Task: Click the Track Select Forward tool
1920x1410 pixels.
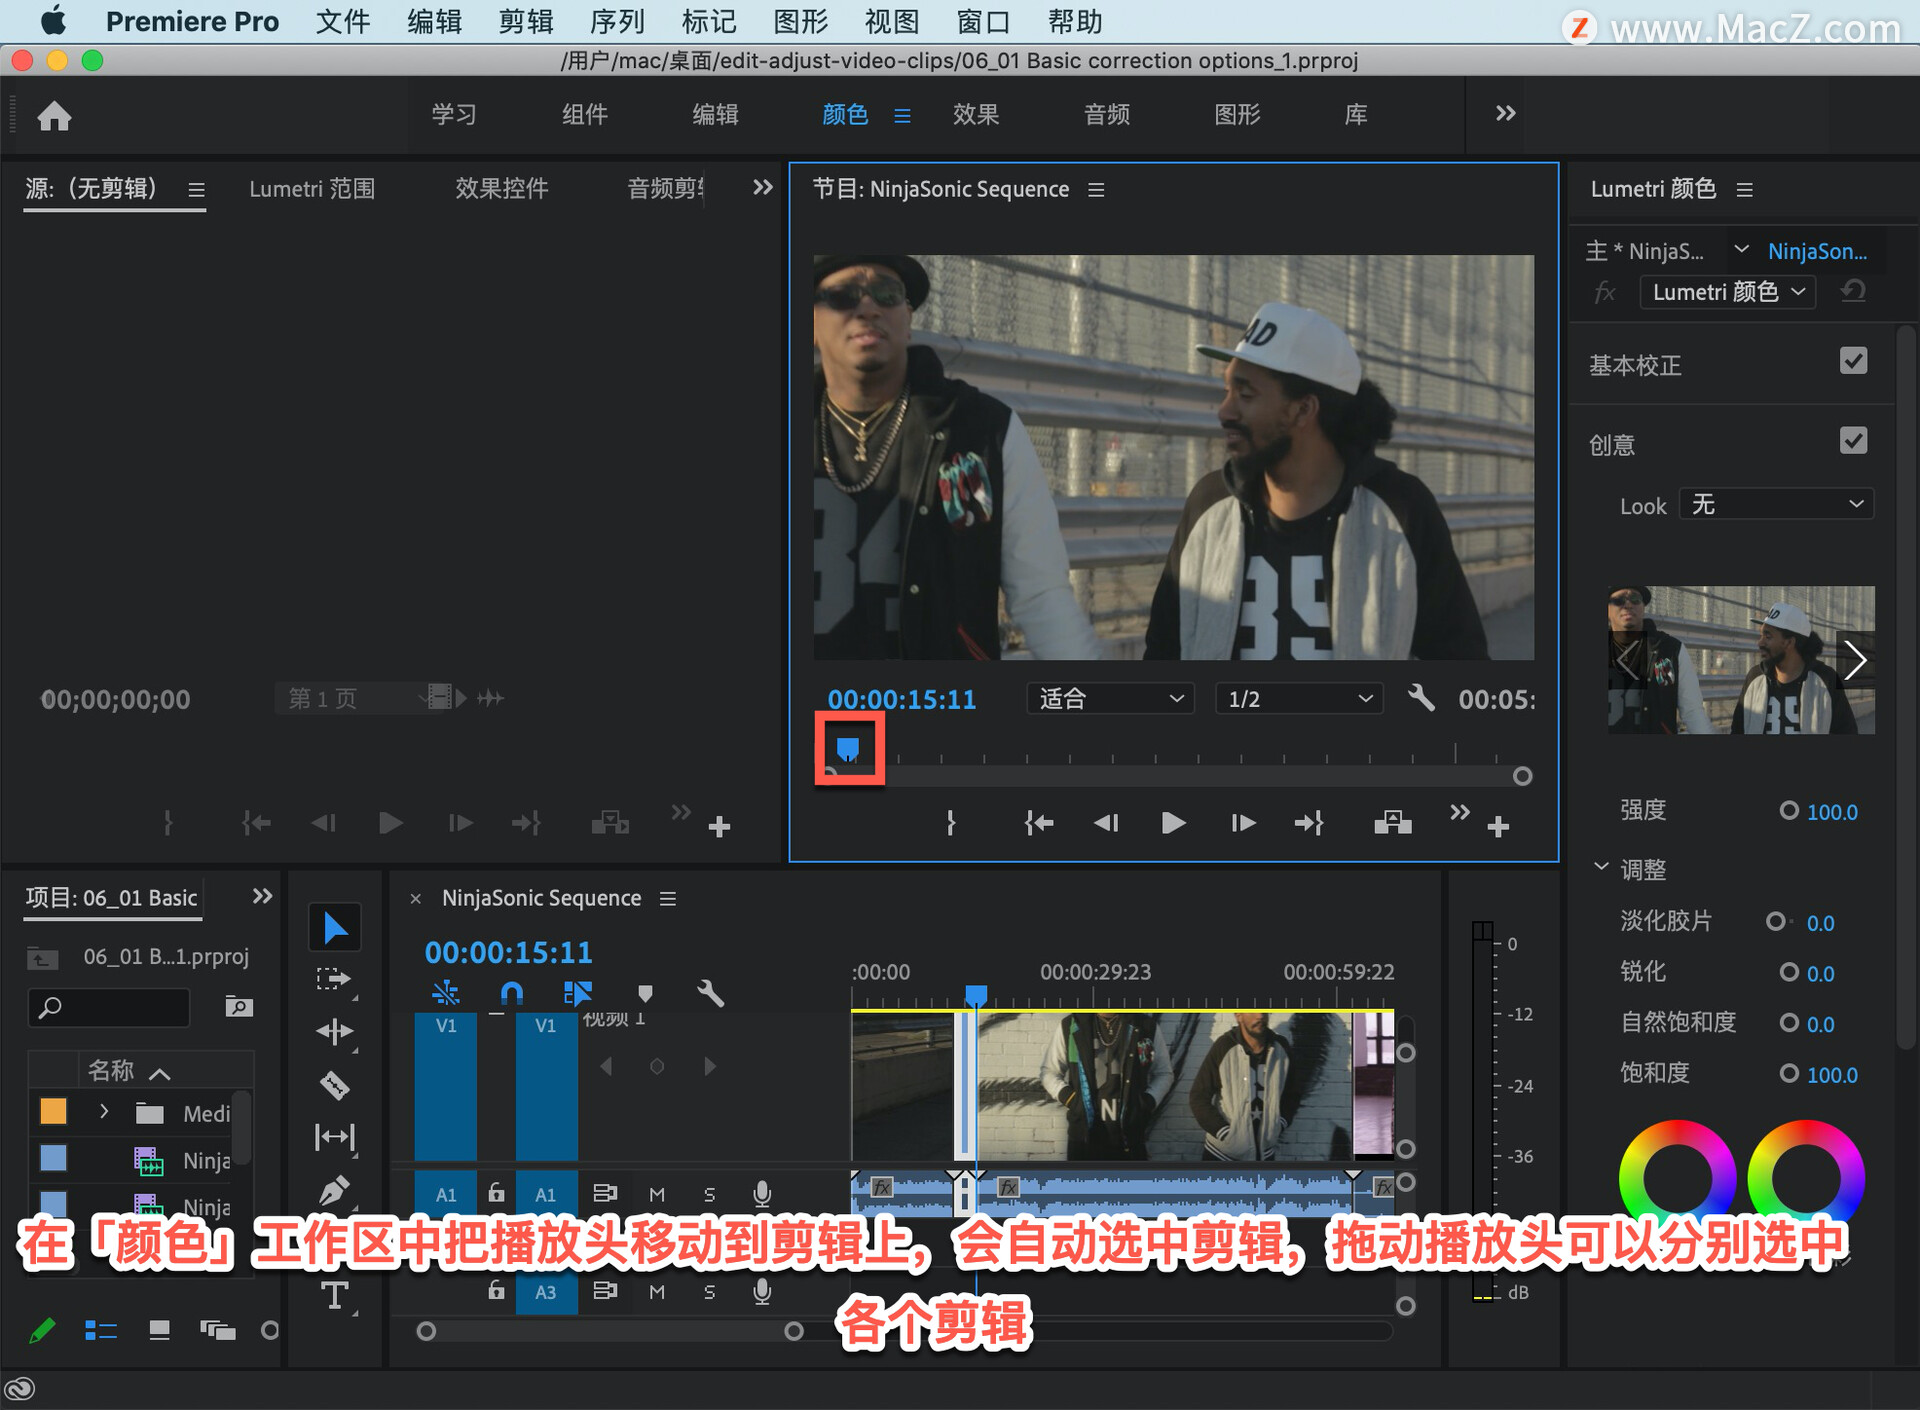Action: tap(334, 979)
